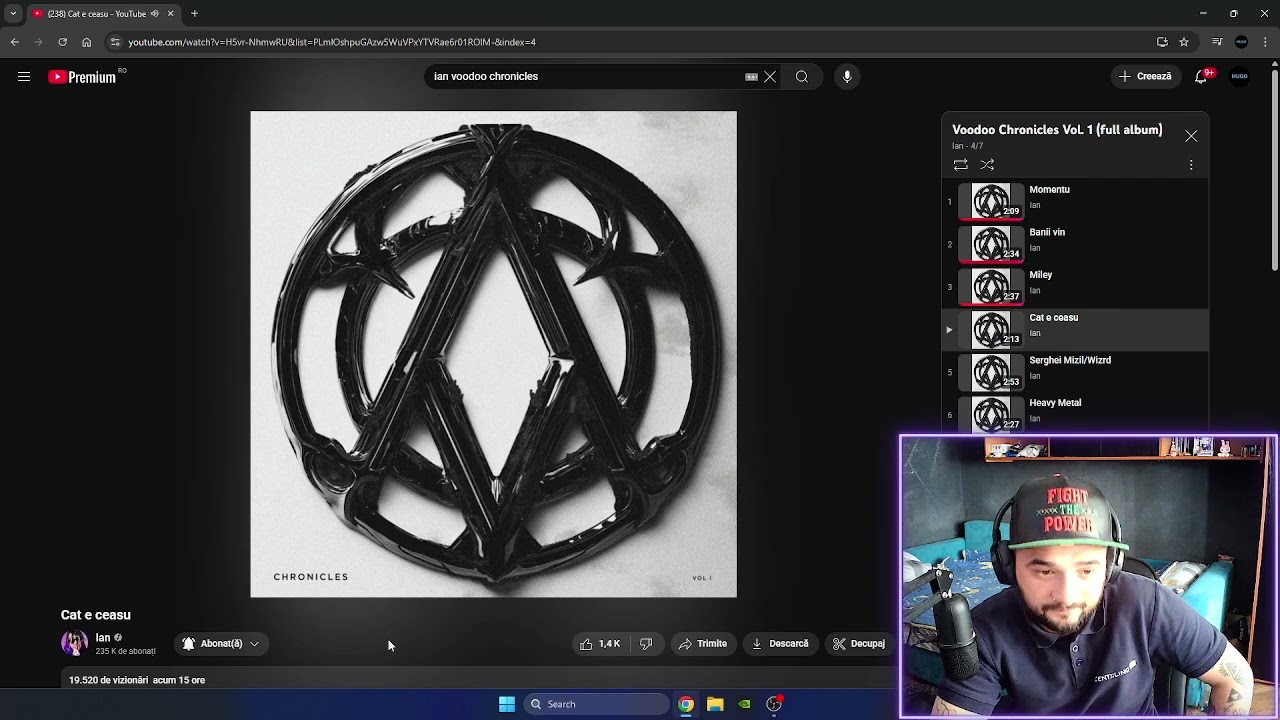The image size is (1280, 720).
Task: Click the Miley thumbnail showing 2:37
Action: 991,287
